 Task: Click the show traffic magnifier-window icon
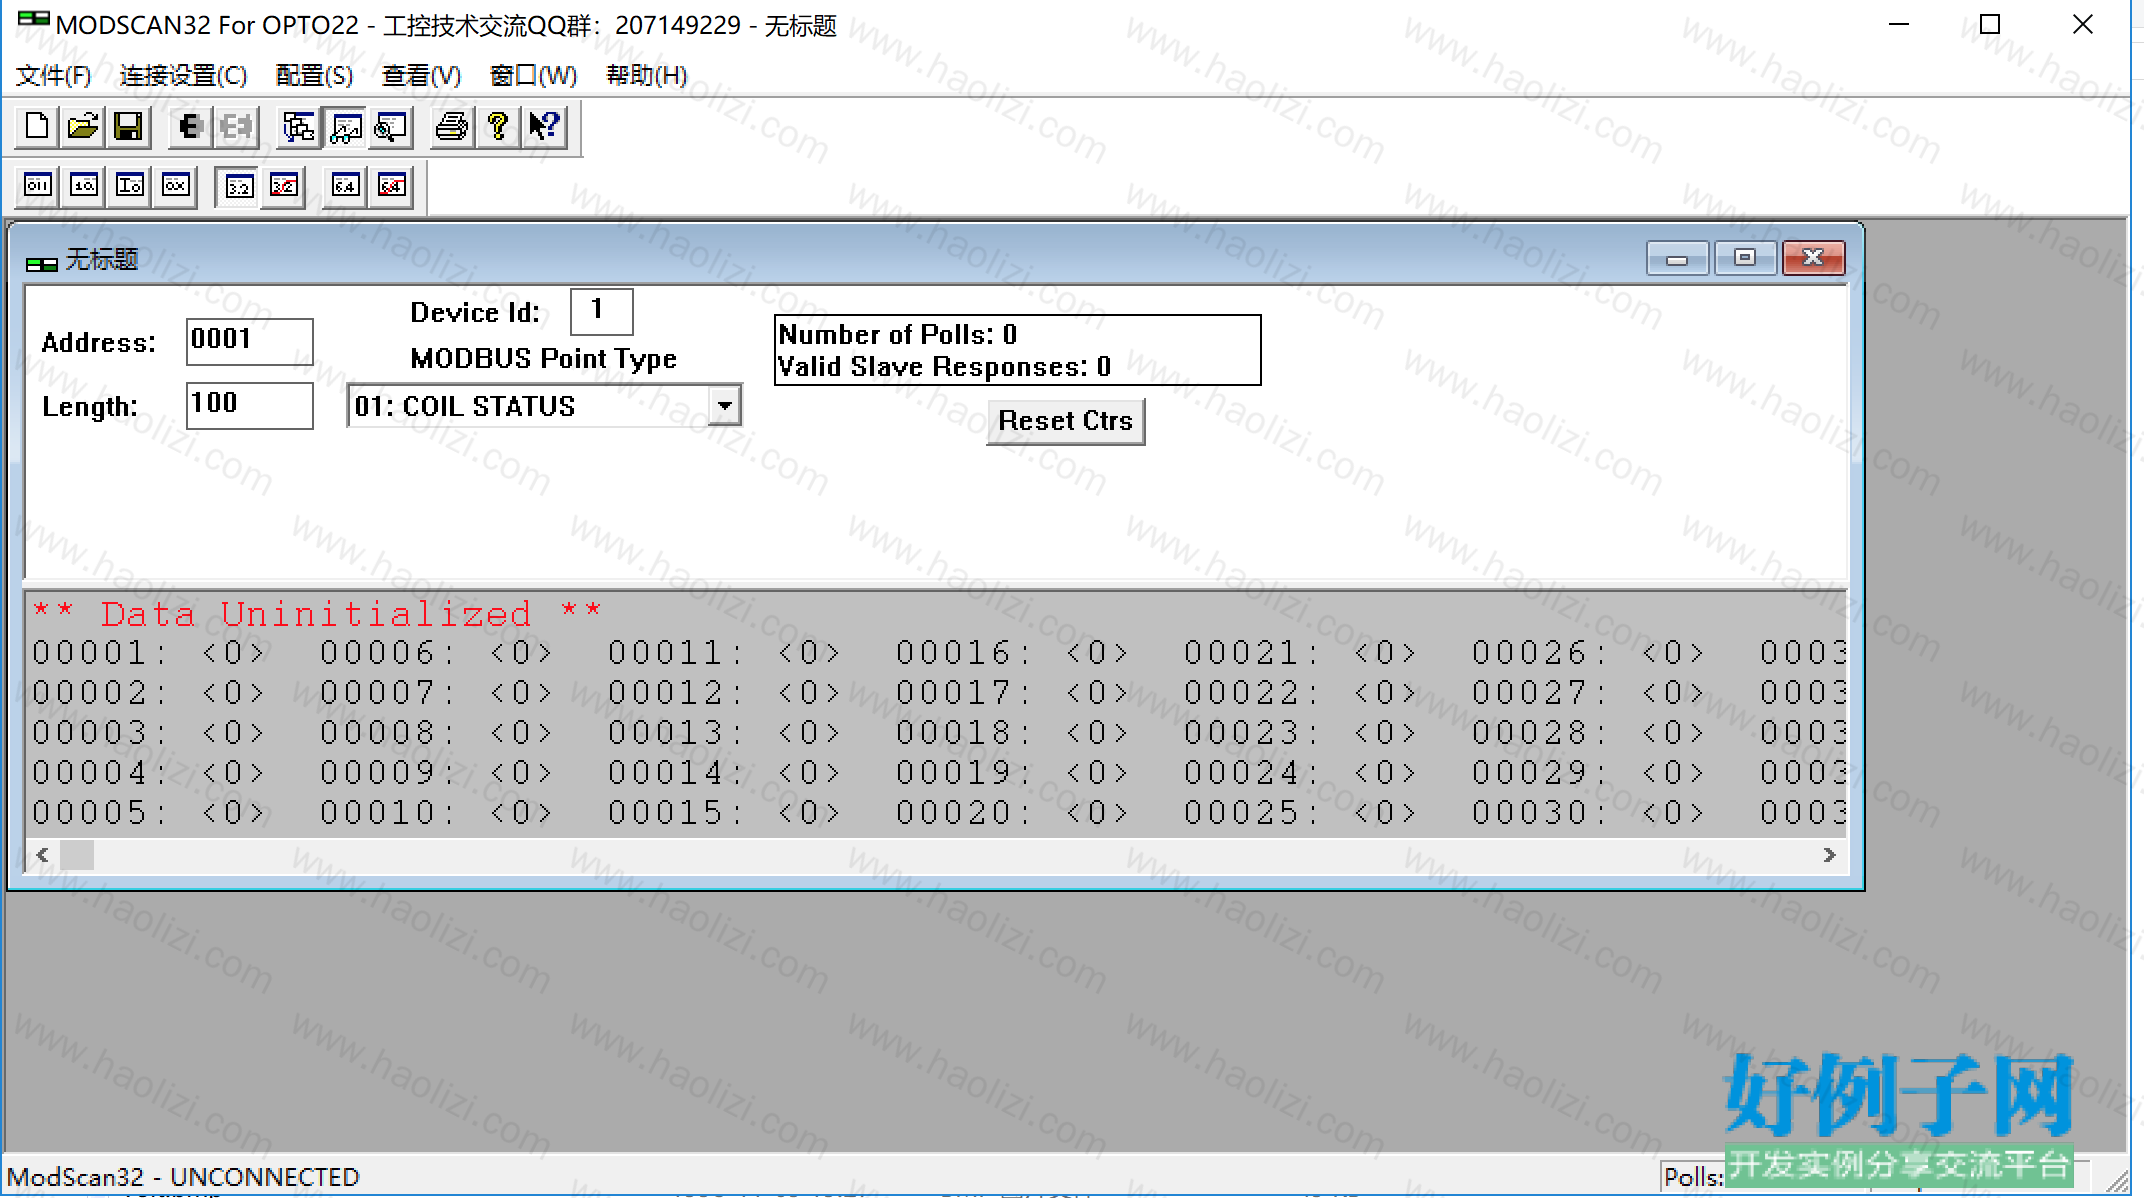point(391,127)
